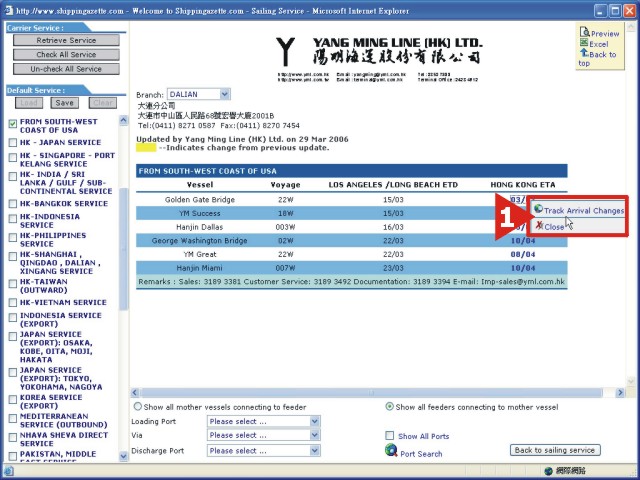Click the Vessel column header
This screenshot has width=640, height=480.
(200, 184)
